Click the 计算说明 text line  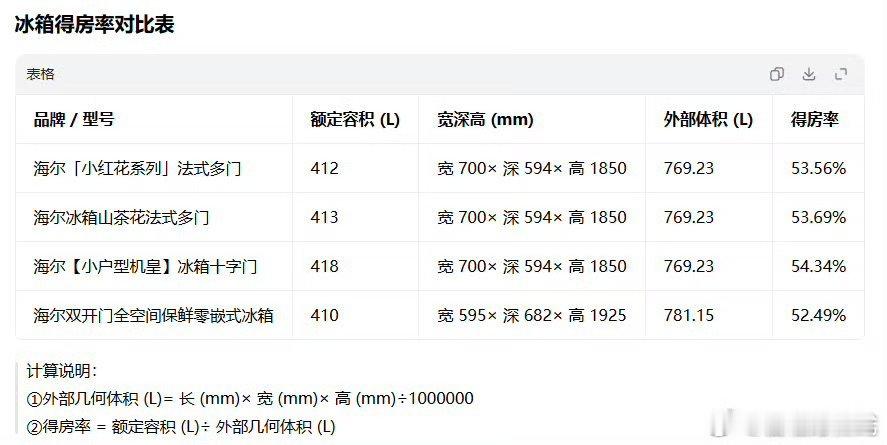(x=62, y=371)
